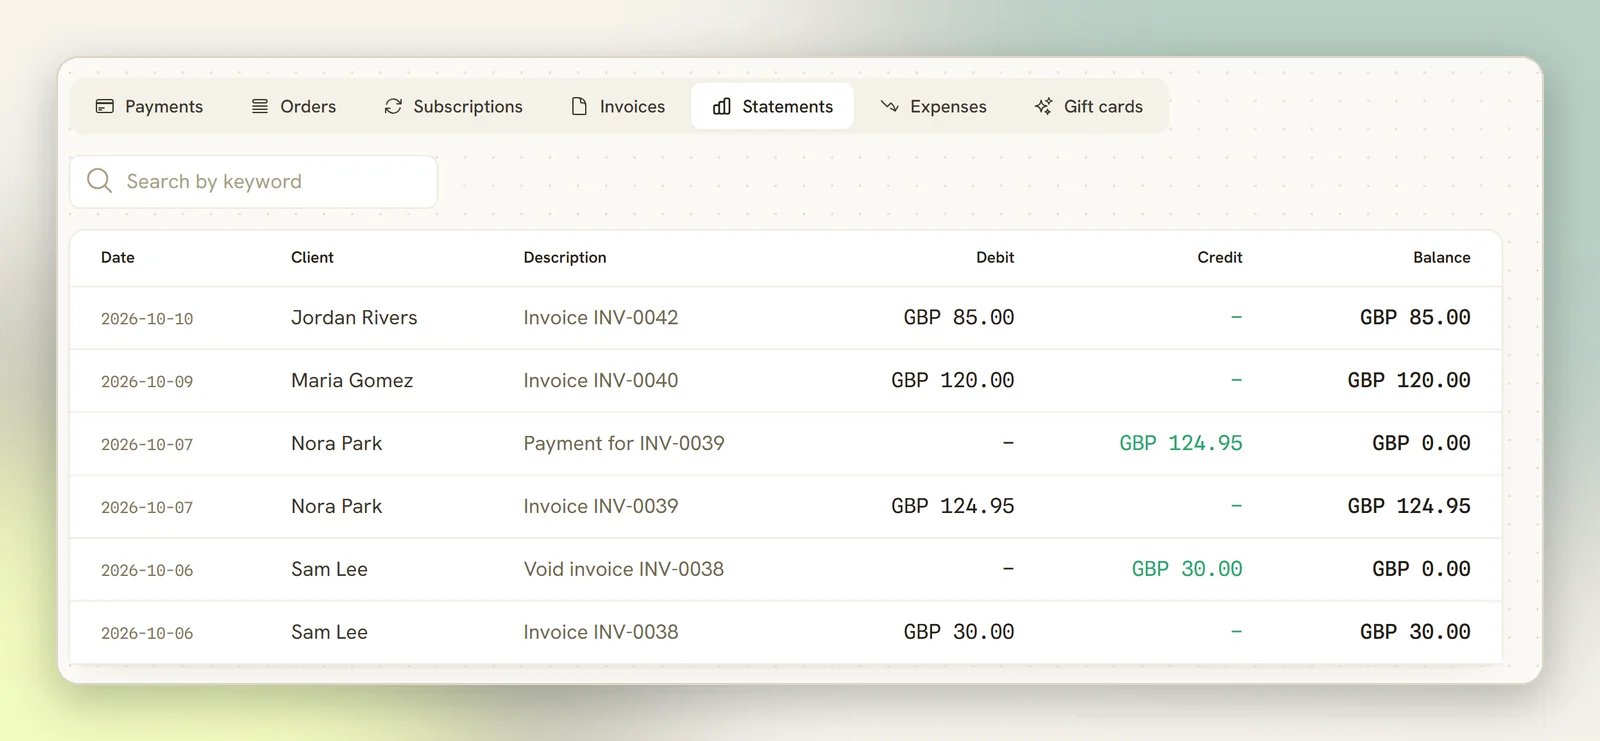Click Nora Park in the payment row

tap(337, 443)
